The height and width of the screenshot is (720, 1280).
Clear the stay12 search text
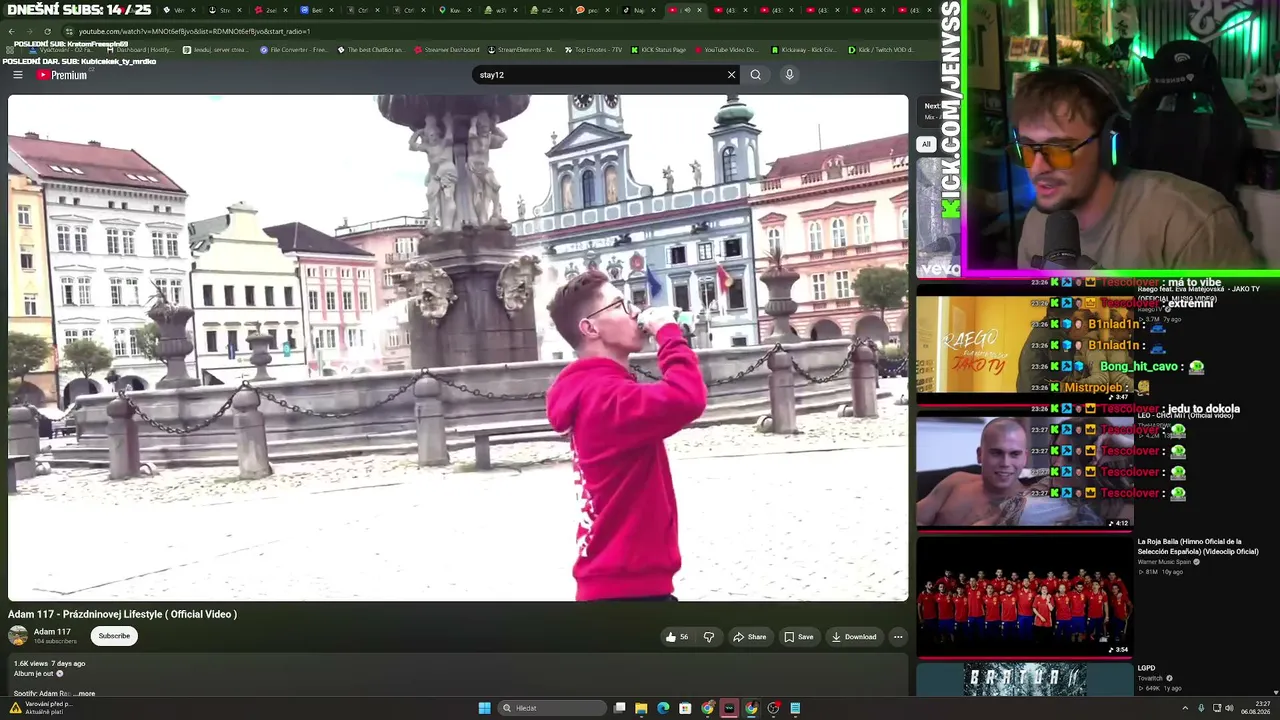(731, 75)
